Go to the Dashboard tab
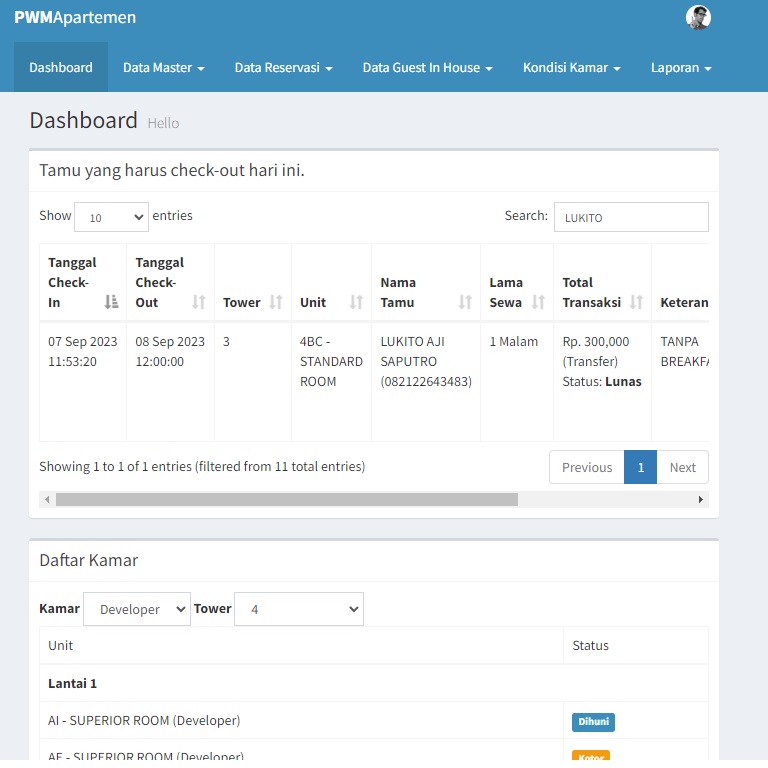Viewport: 768px width, 768px height. tap(61, 68)
